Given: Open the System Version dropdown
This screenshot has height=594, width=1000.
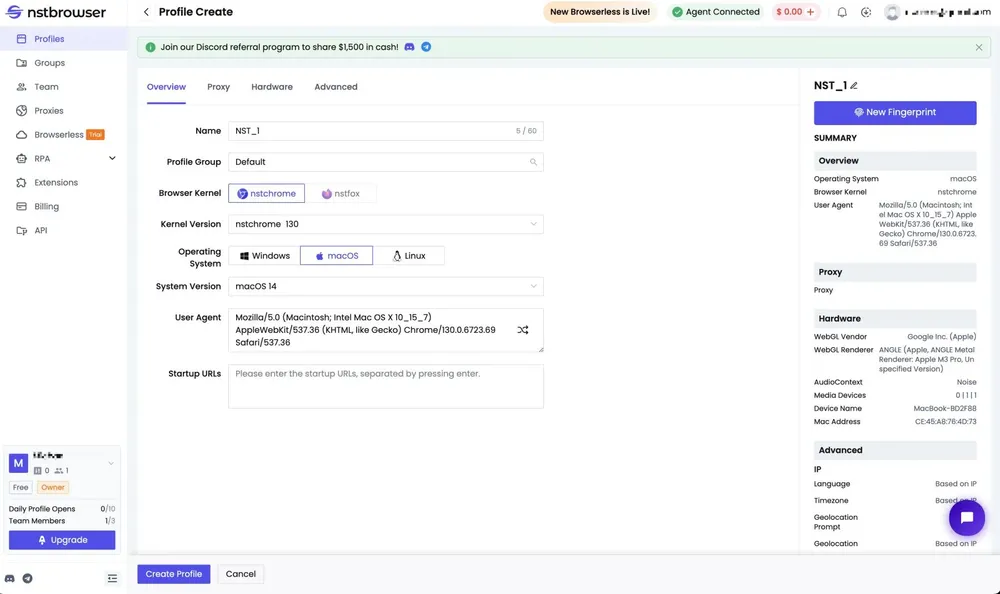Looking at the screenshot, I should pyautogui.click(x=386, y=287).
